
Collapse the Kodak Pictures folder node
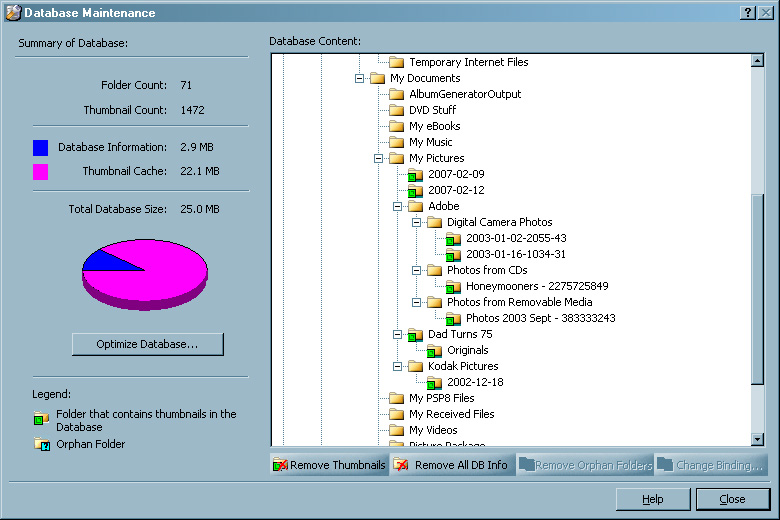coord(398,366)
